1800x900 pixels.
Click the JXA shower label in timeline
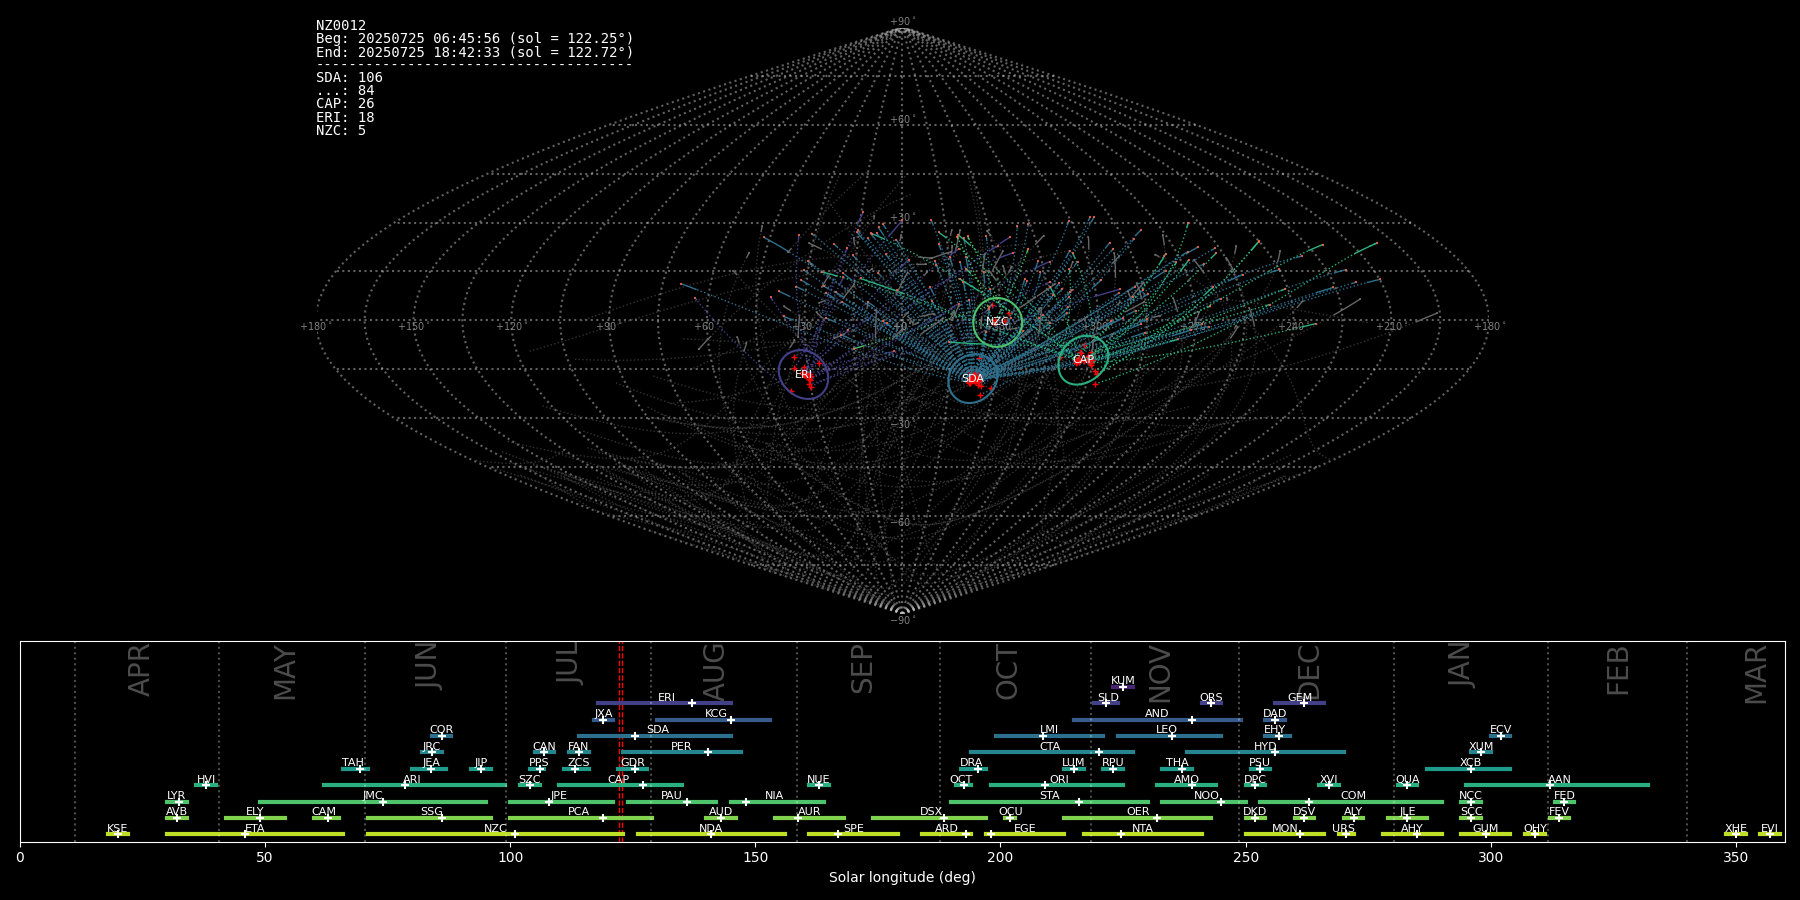(603, 714)
